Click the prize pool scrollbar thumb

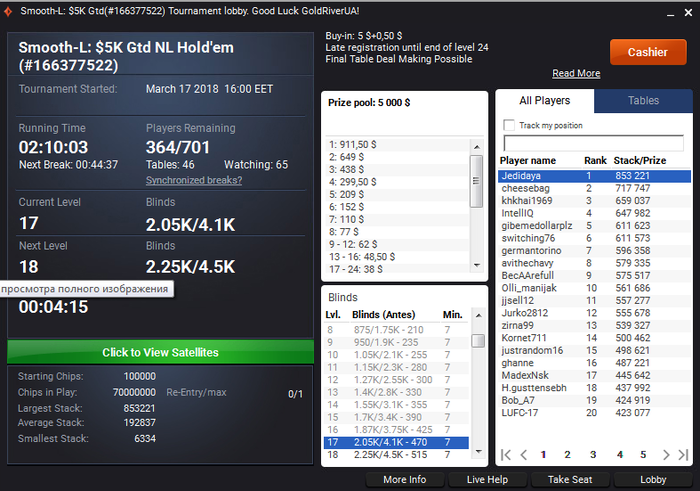(476, 181)
